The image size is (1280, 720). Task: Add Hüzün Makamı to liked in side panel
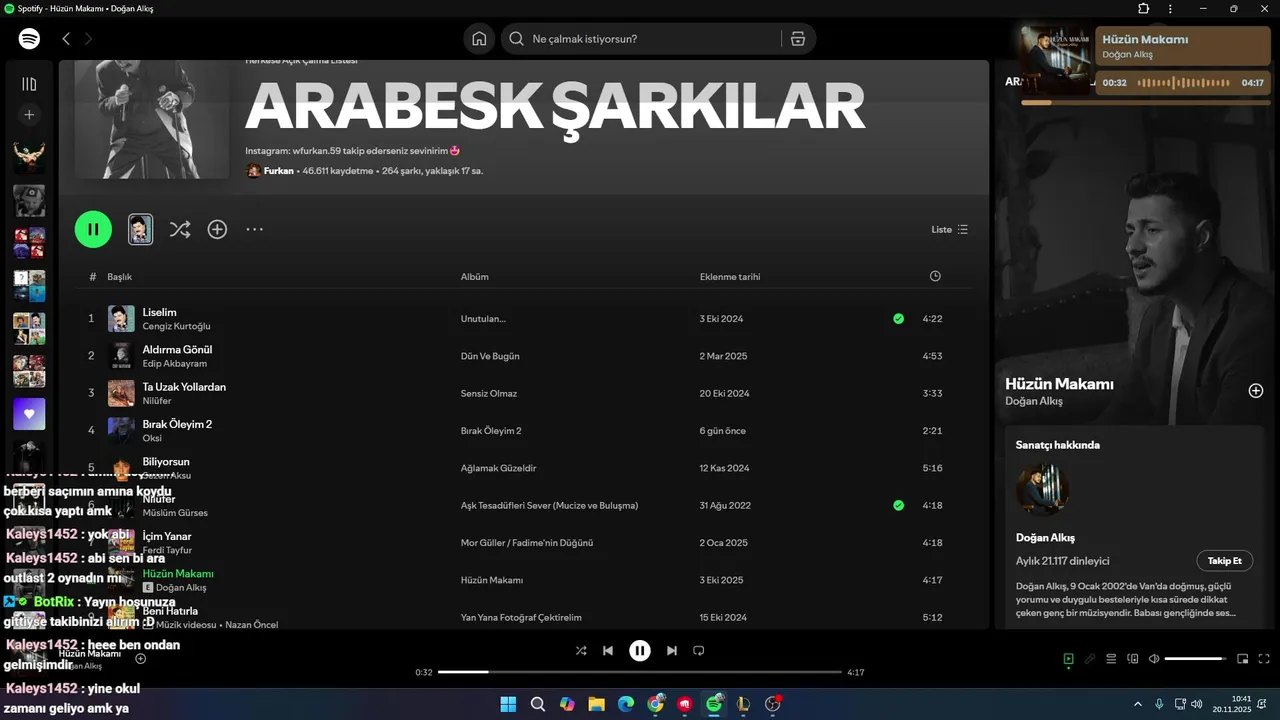tap(1256, 391)
